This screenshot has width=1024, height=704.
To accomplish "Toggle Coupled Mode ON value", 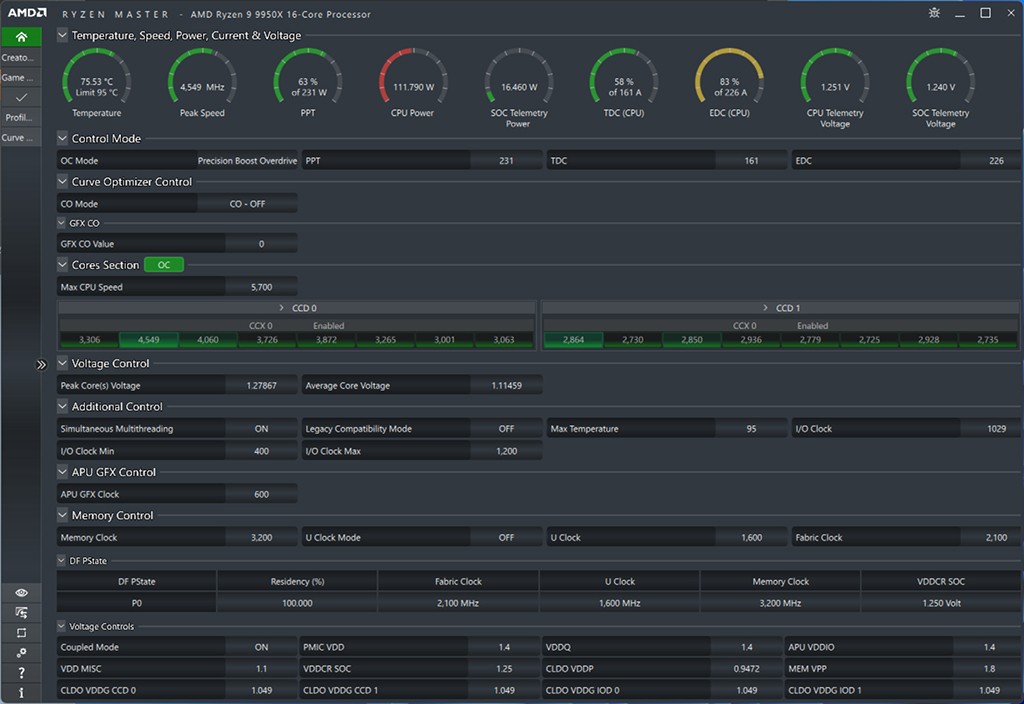I will click(x=261, y=647).
